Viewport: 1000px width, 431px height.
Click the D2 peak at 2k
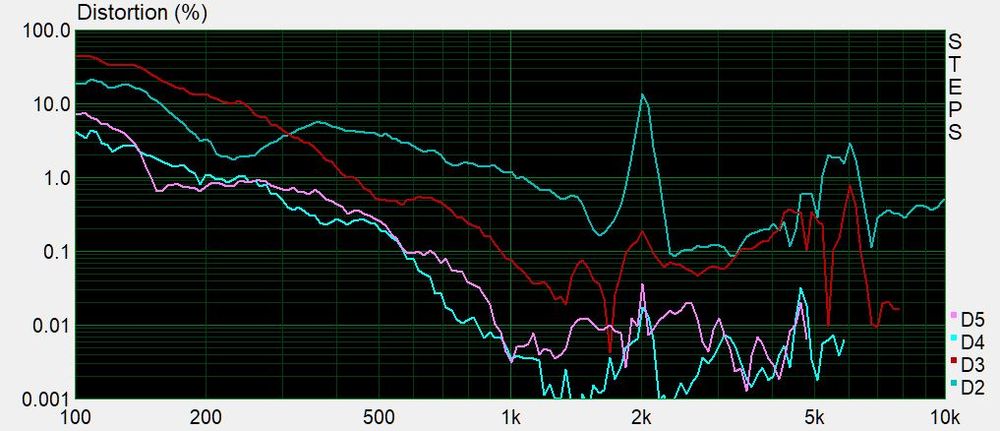point(643,95)
